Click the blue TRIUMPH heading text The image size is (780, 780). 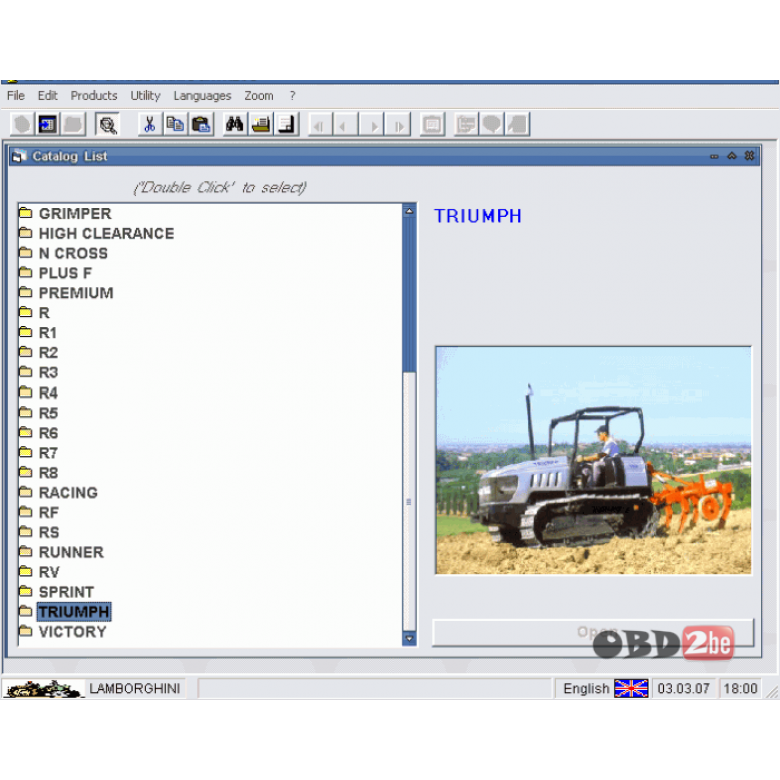[478, 216]
